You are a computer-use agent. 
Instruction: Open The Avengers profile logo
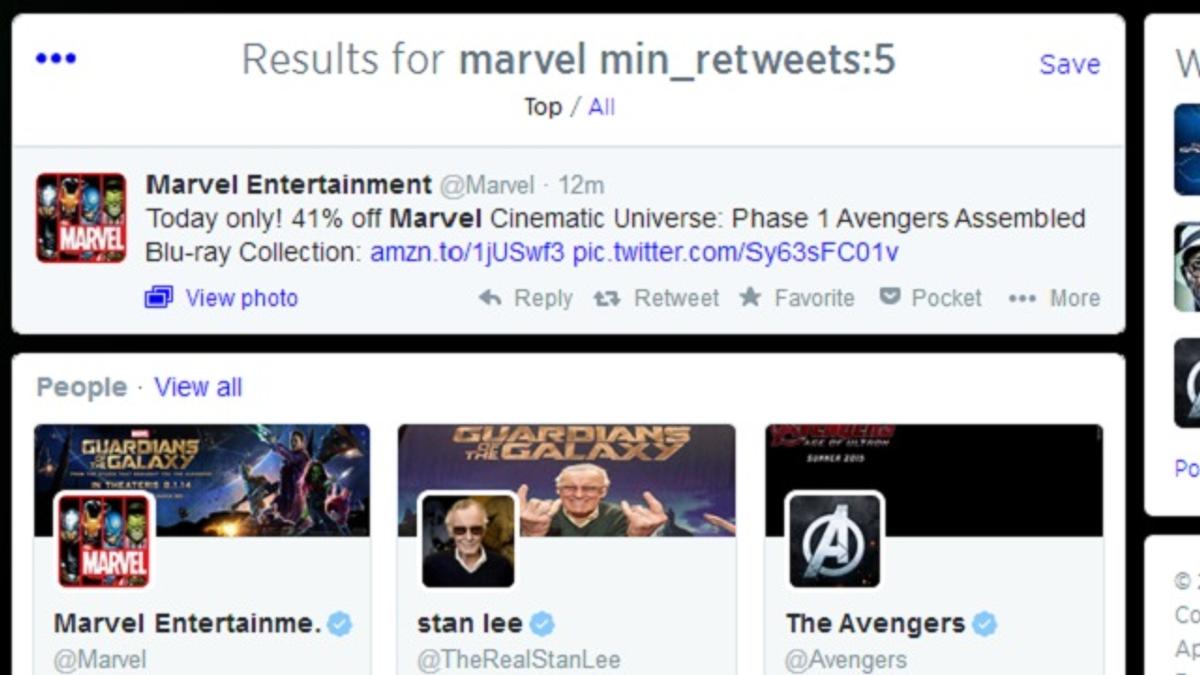[834, 540]
